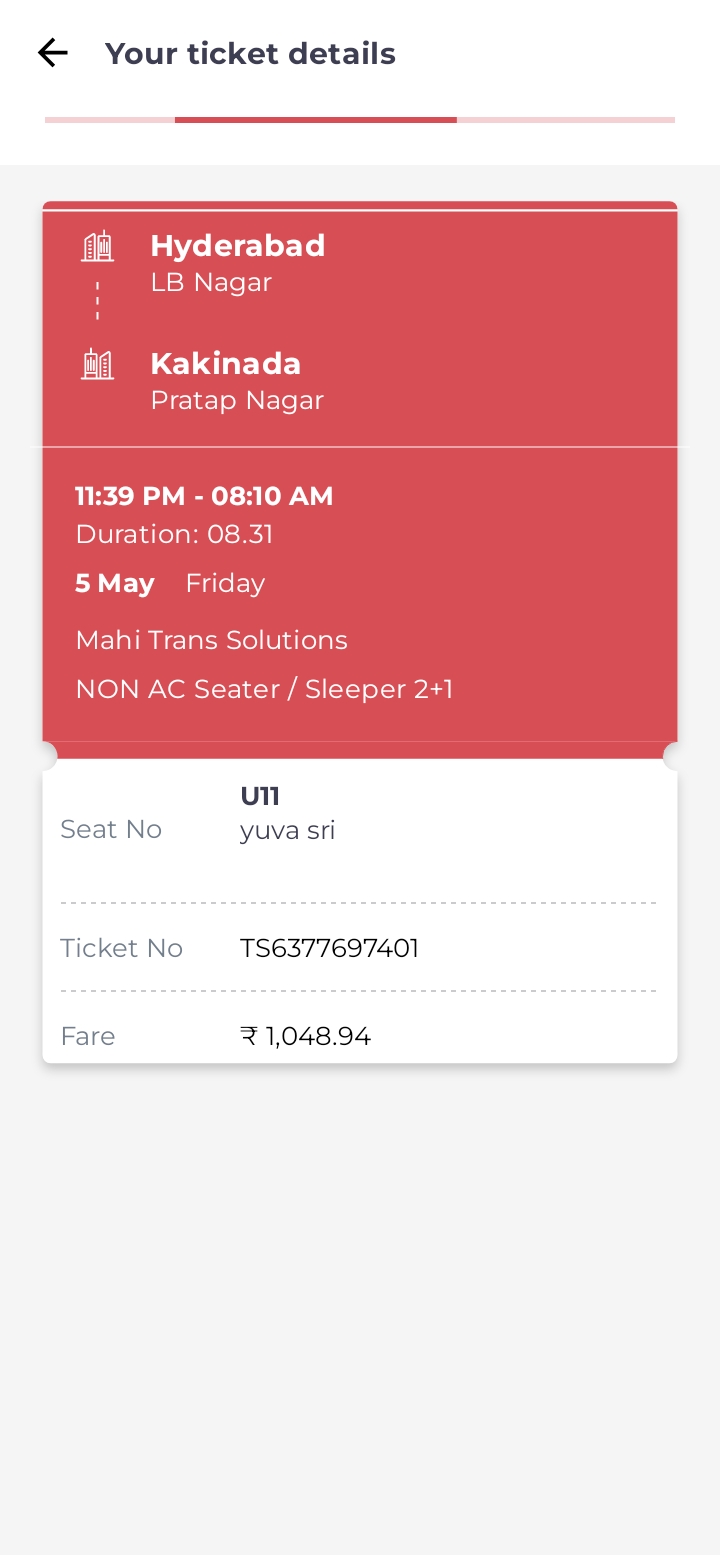Viewport: 720px width, 1555px height.
Task: Click the Hyderabad origin building icon
Action: pos(97,246)
